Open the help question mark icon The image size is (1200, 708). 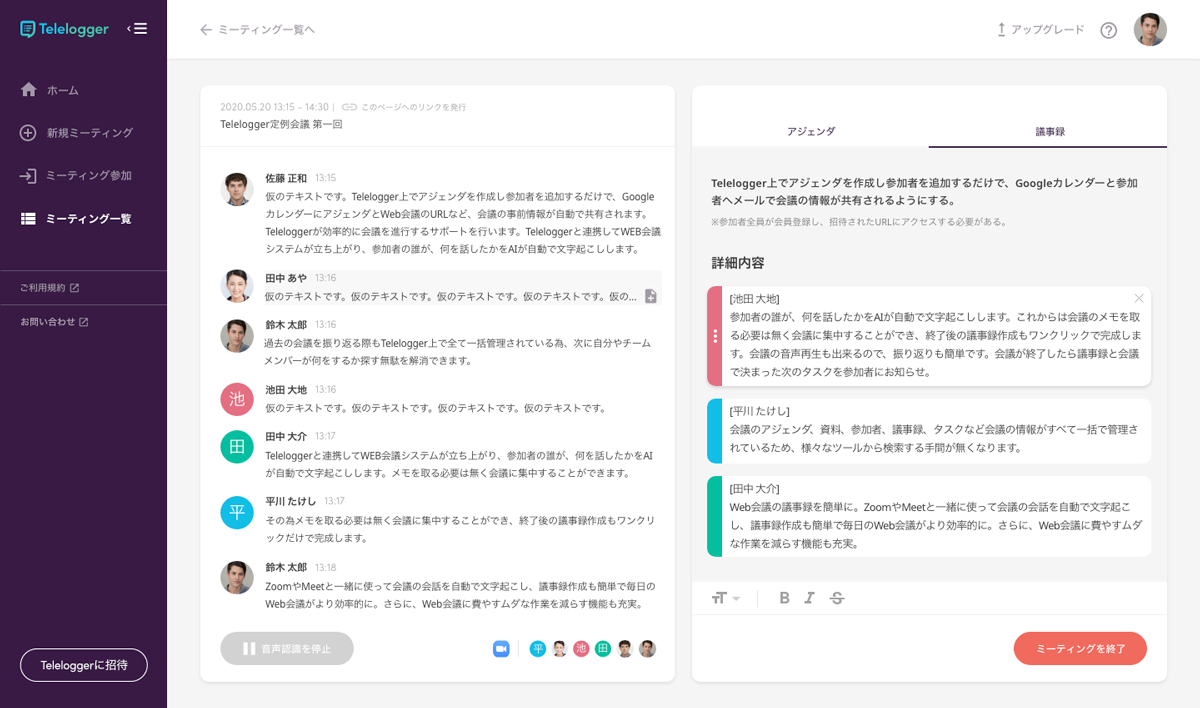(1108, 30)
